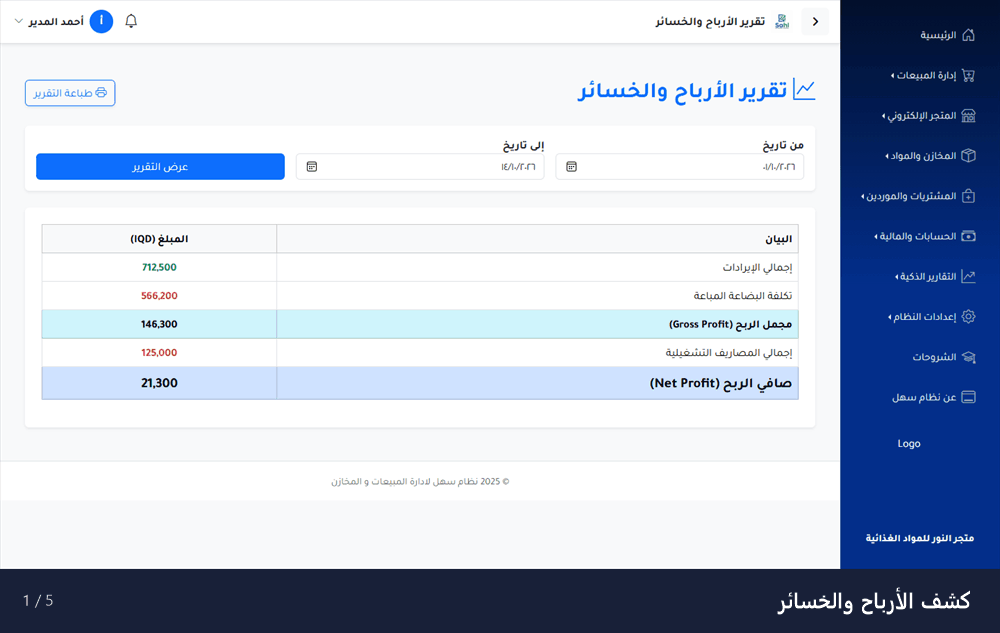Open the الرئيسية home icon in sidebar
1000x633 pixels.
coord(968,35)
